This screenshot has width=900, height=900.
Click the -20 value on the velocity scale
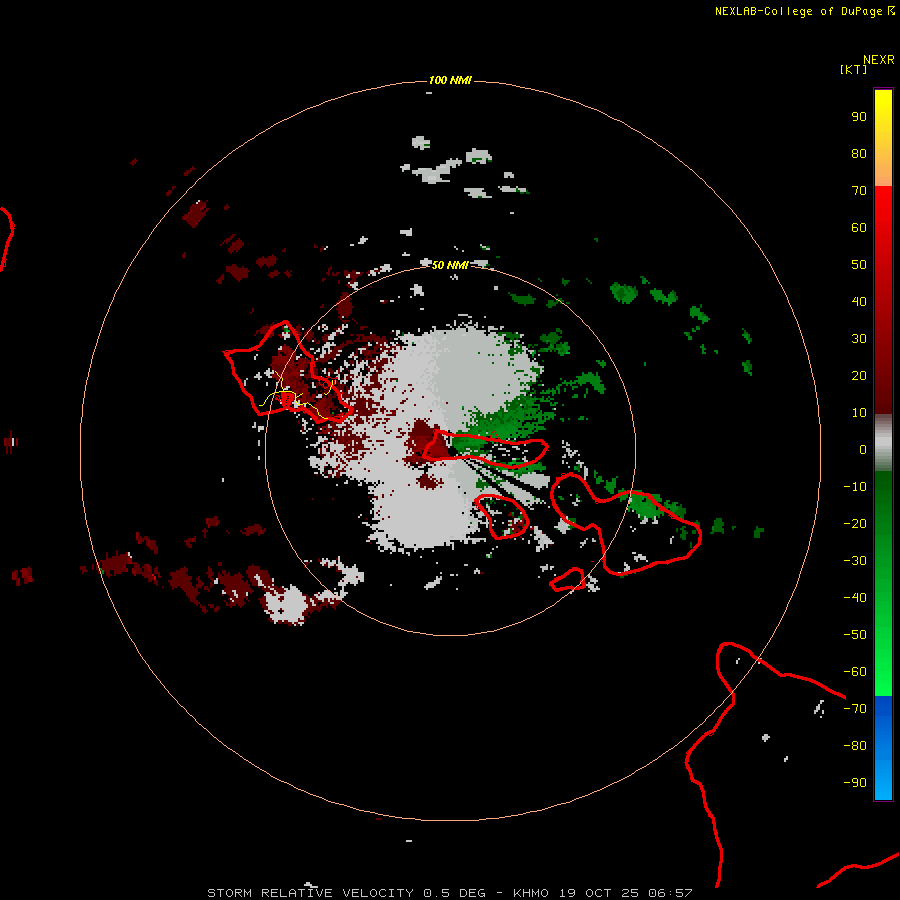click(855, 524)
